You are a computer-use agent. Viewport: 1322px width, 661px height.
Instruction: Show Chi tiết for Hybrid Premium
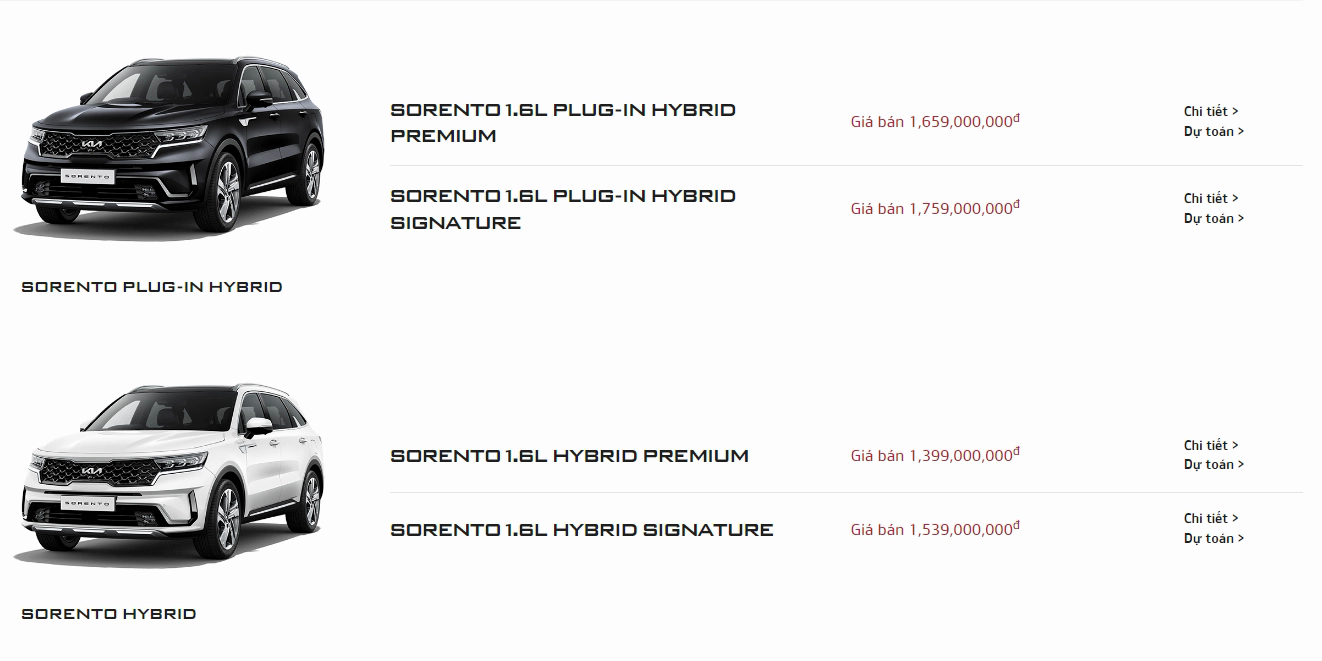pos(1211,446)
